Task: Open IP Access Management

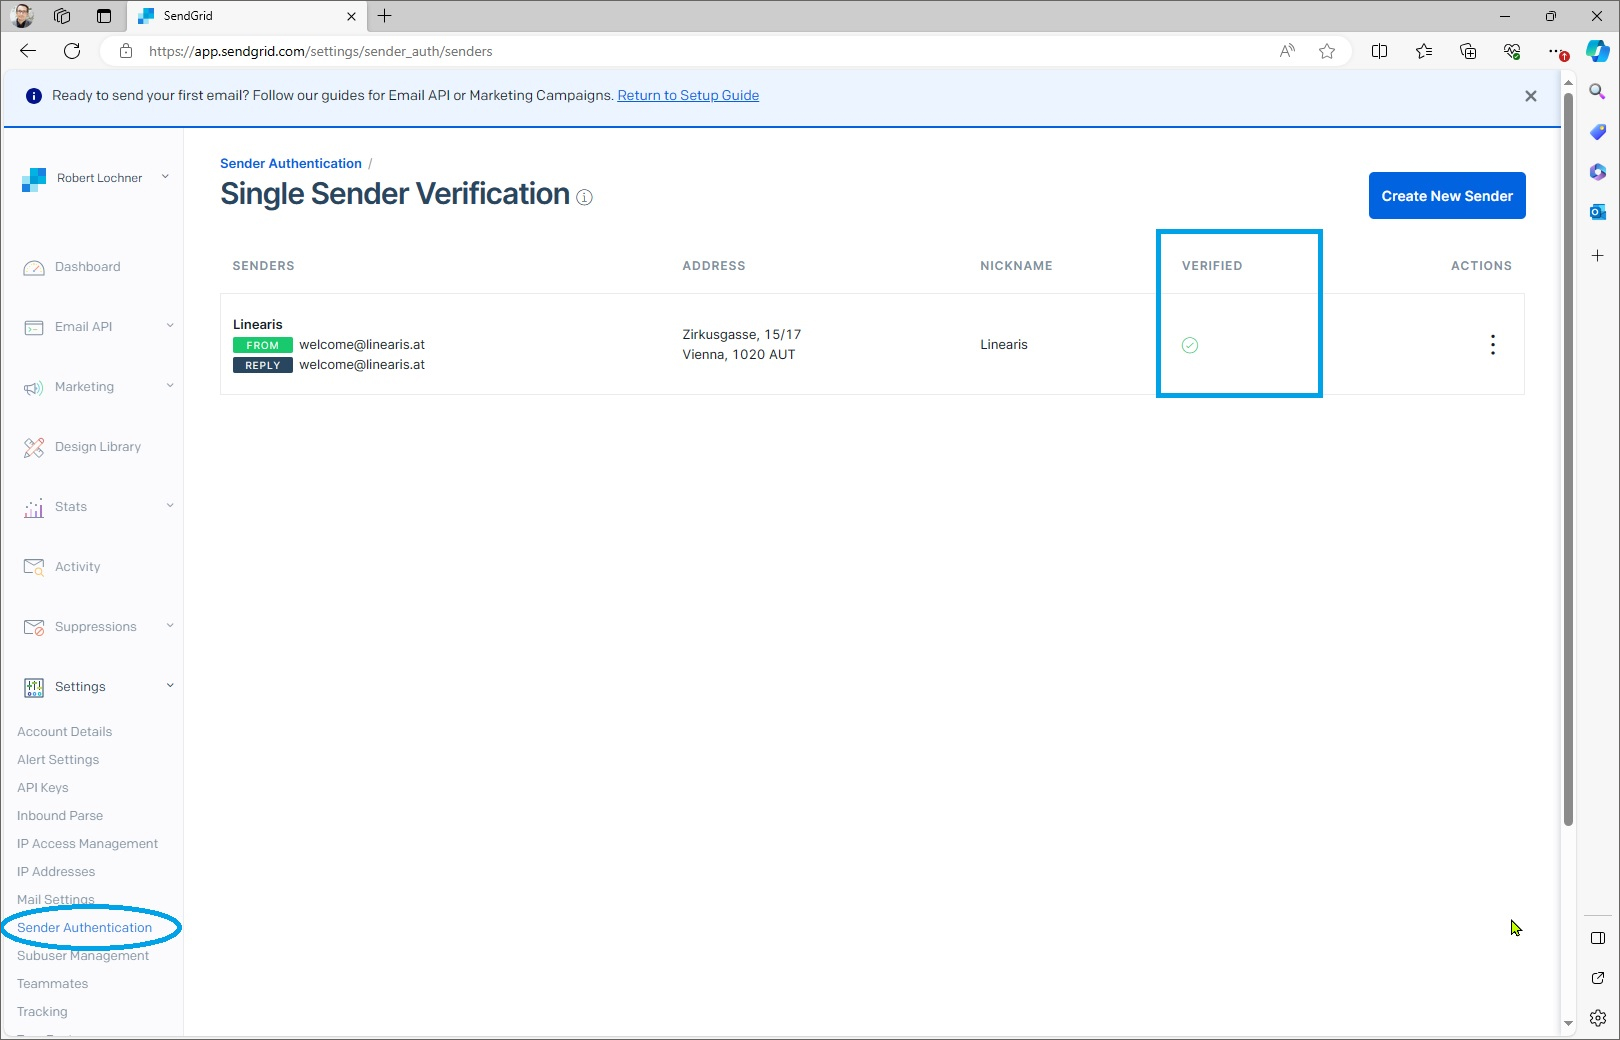Action: (x=87, y=844)
